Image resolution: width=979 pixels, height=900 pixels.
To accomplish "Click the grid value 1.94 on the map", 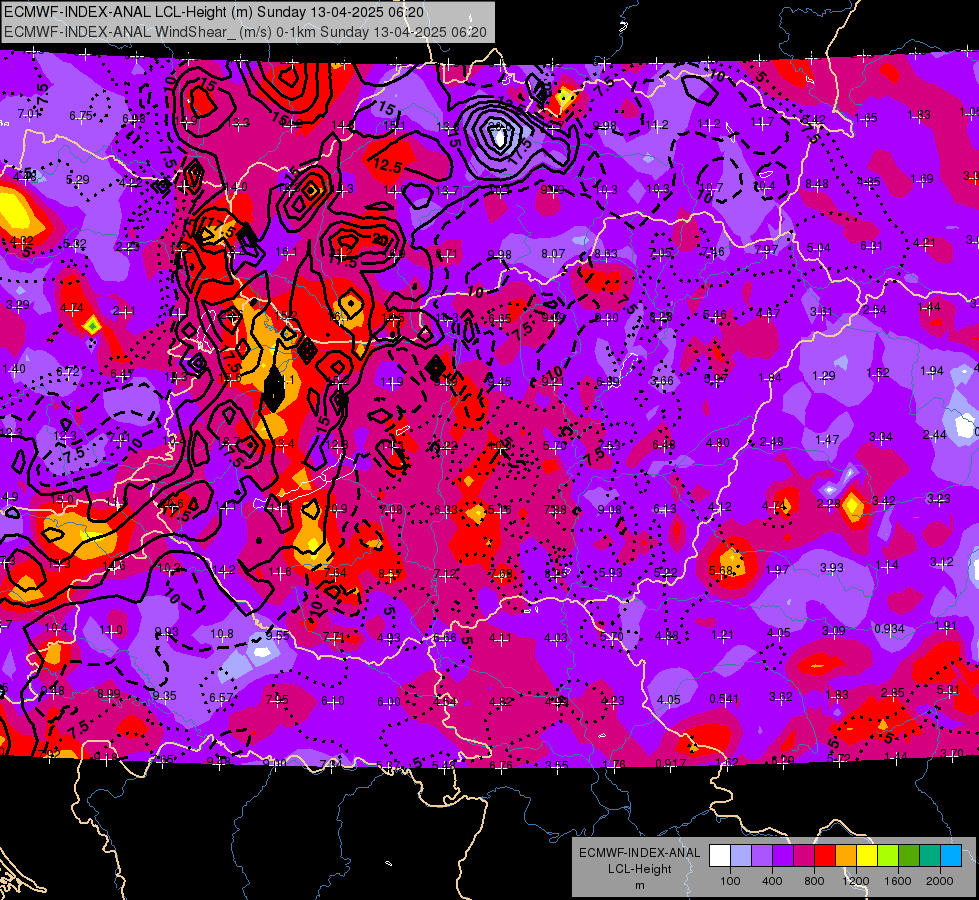I will click(932, 371).
